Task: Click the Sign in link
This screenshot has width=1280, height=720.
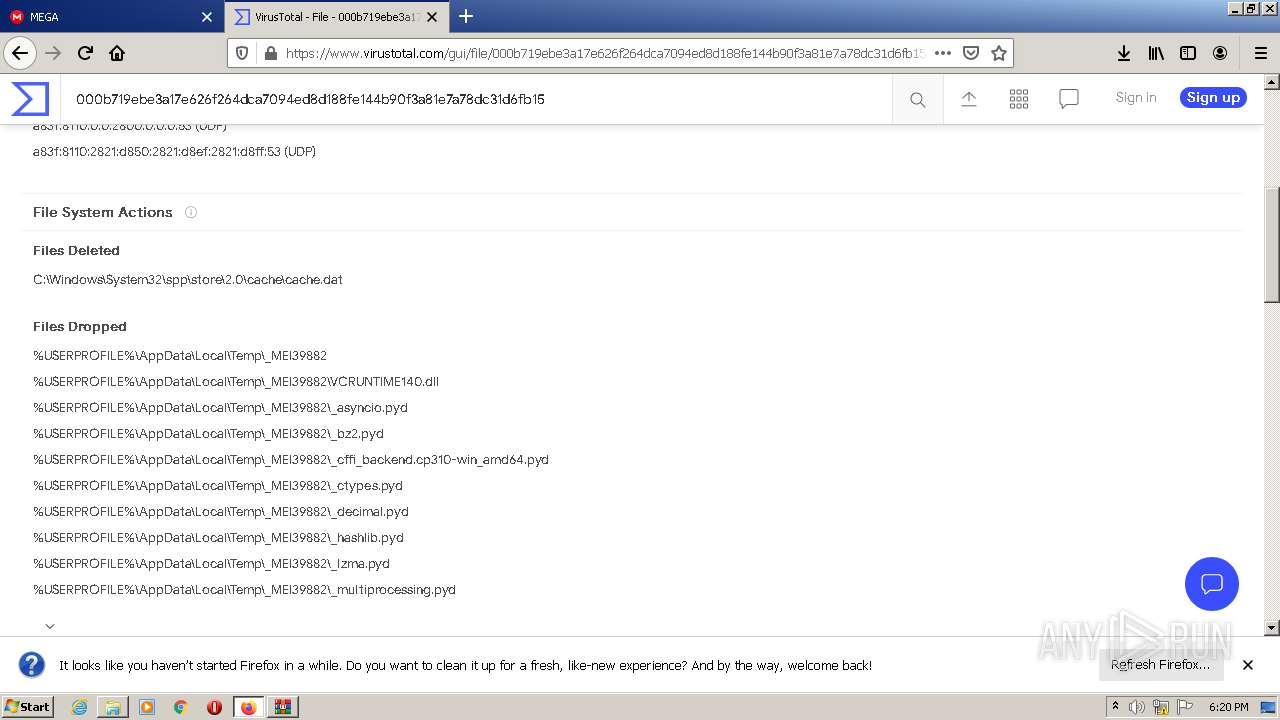Action: (1136, 97)
